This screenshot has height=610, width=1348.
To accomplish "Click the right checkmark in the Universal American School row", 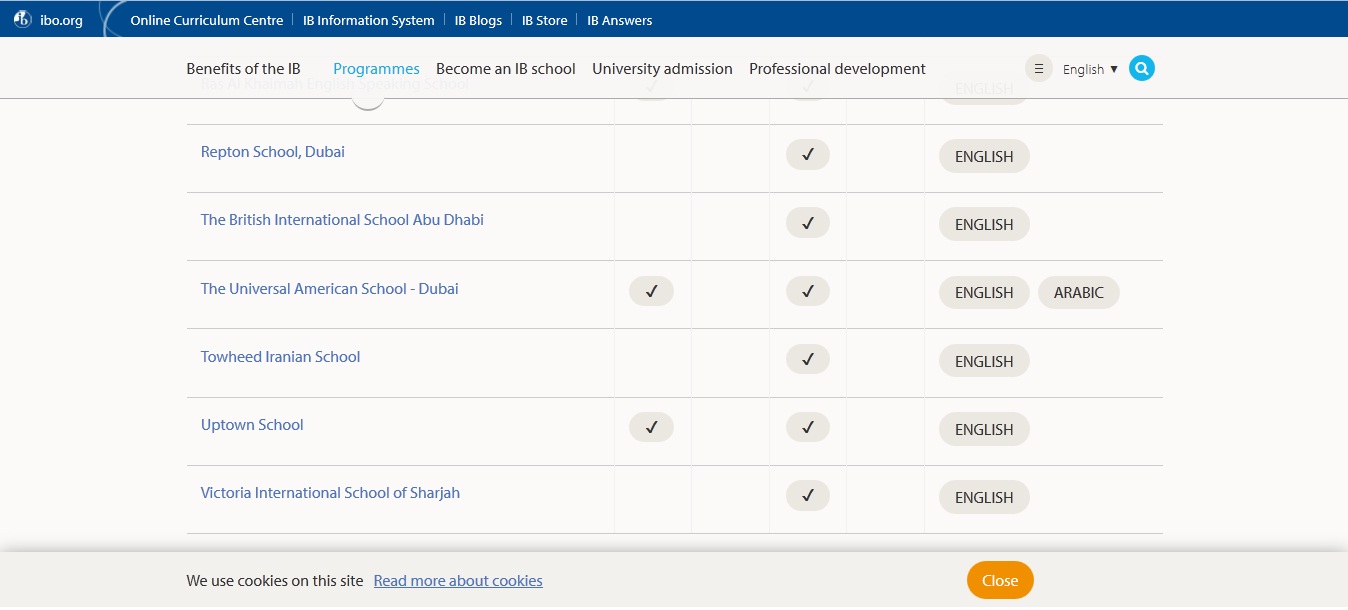I will click(x=808, y=291).
